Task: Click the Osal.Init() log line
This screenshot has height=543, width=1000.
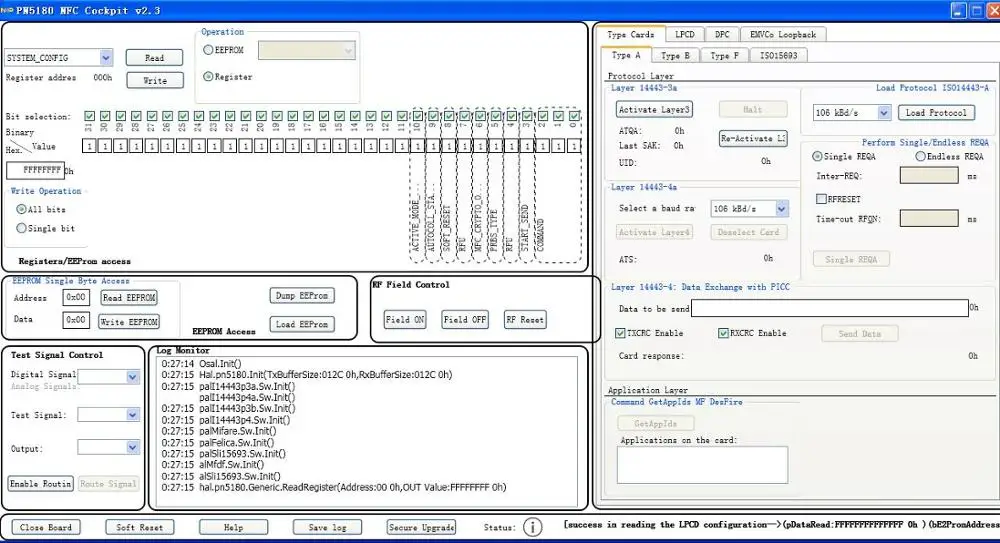Action: pyautogui.click(x=220, y=364)
